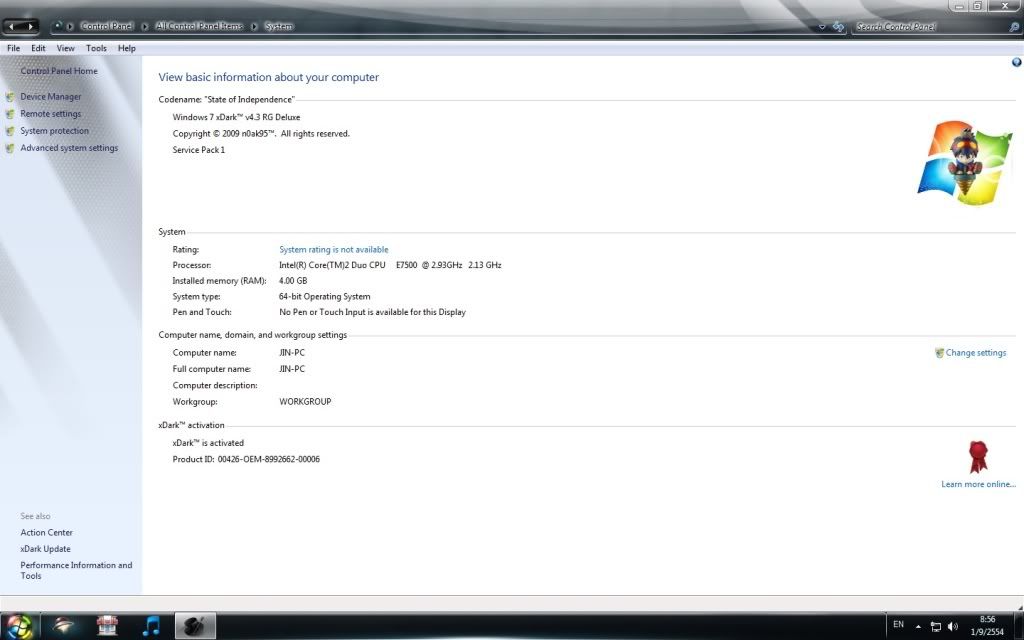Open xDark Update link
This screenshot has width=1024, height=640.
coord(45,549)
